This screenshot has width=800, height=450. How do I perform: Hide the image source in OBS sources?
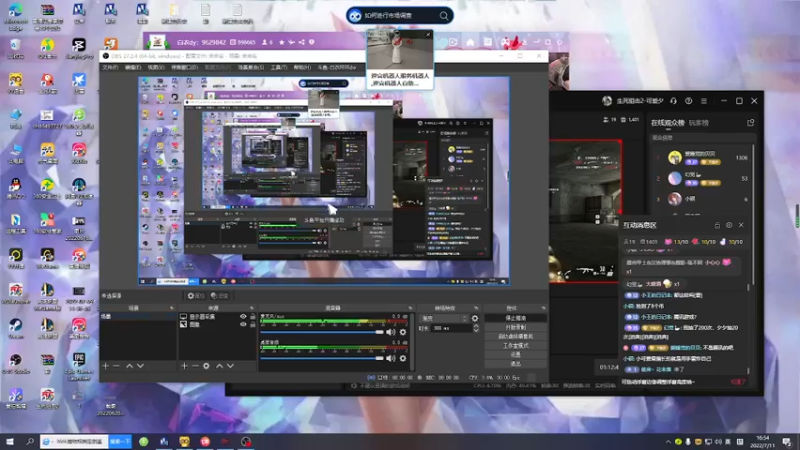tap(243, 324)
